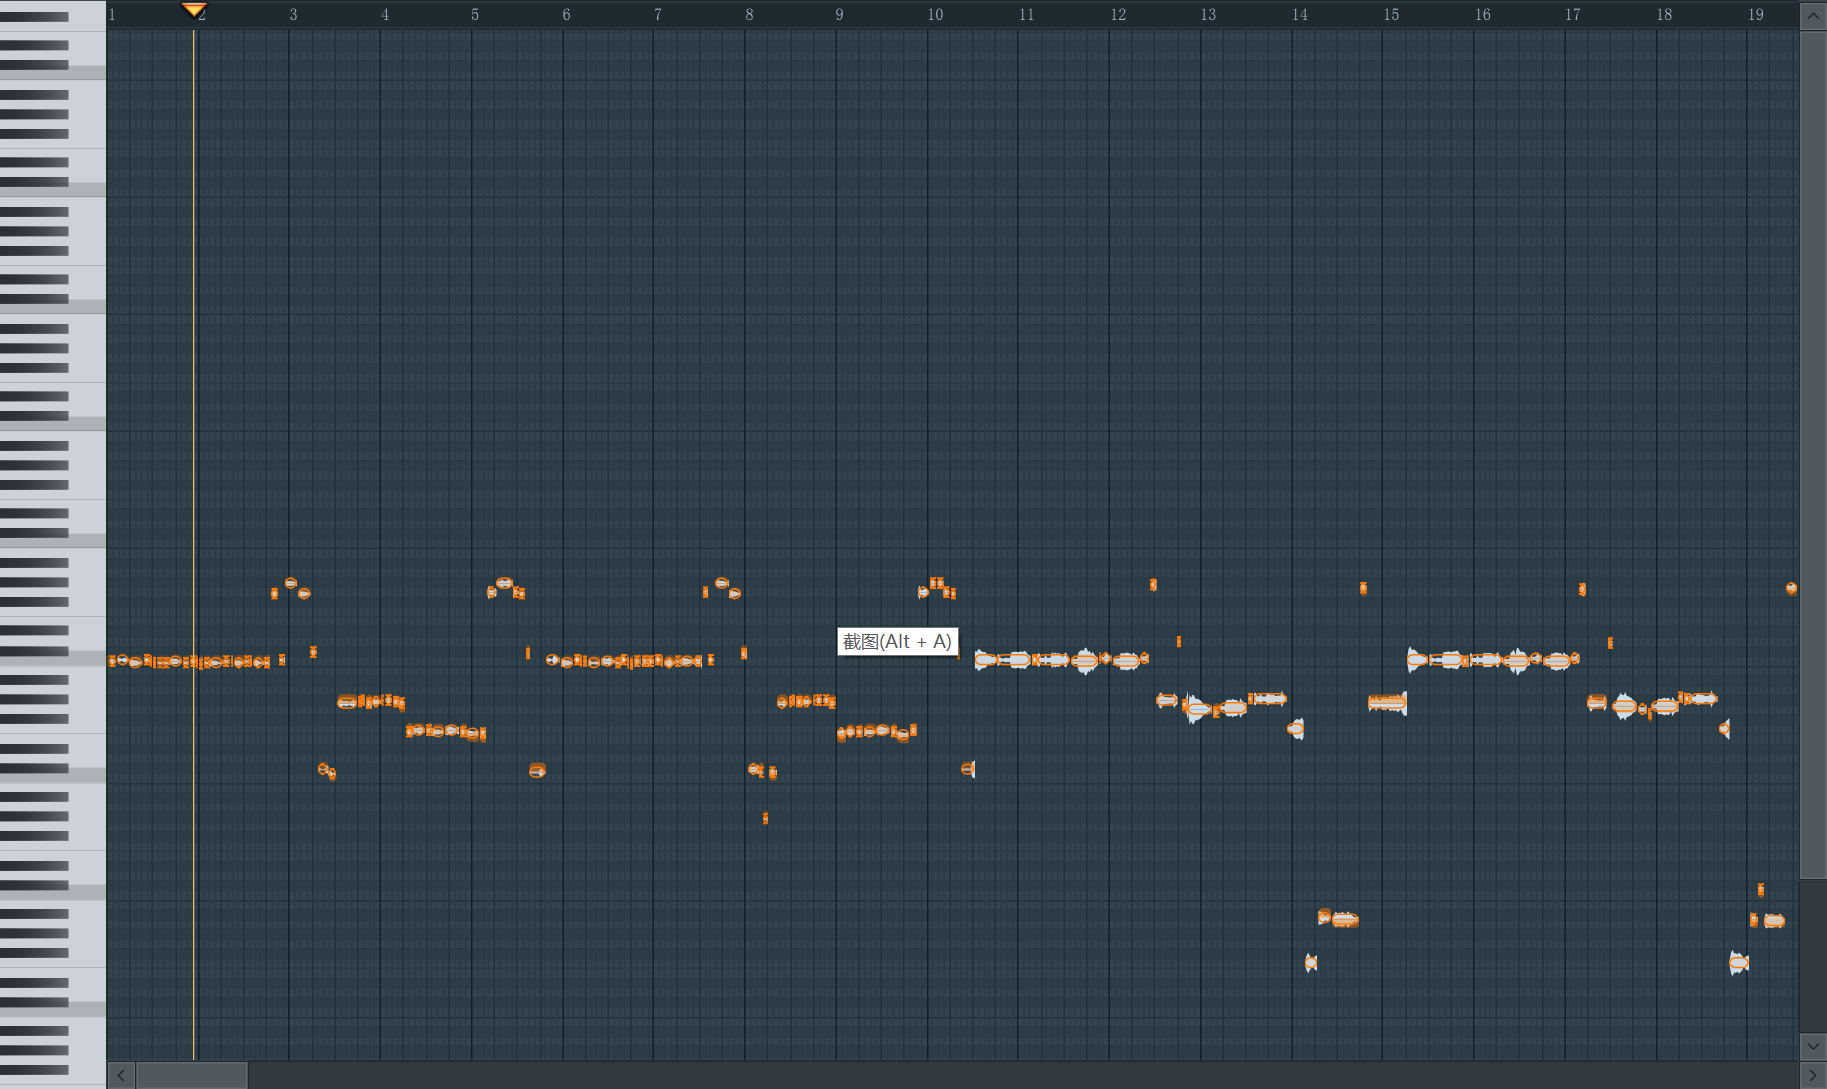Grab the horizontal scrollbar thumb
The width and height of the screenshot is (1827, 1089).
[191, 1075]
